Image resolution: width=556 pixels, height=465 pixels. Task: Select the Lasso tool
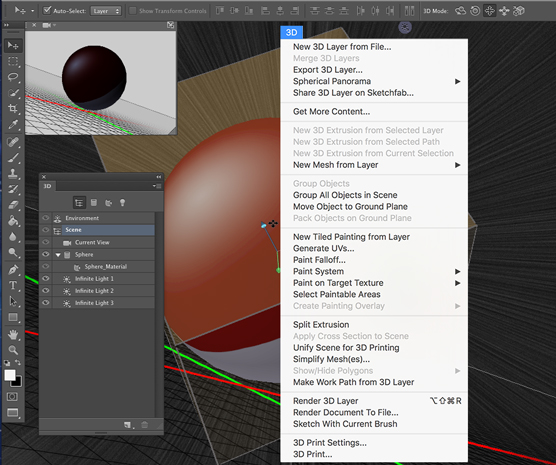pyautogui.click(x=13, y=77)
